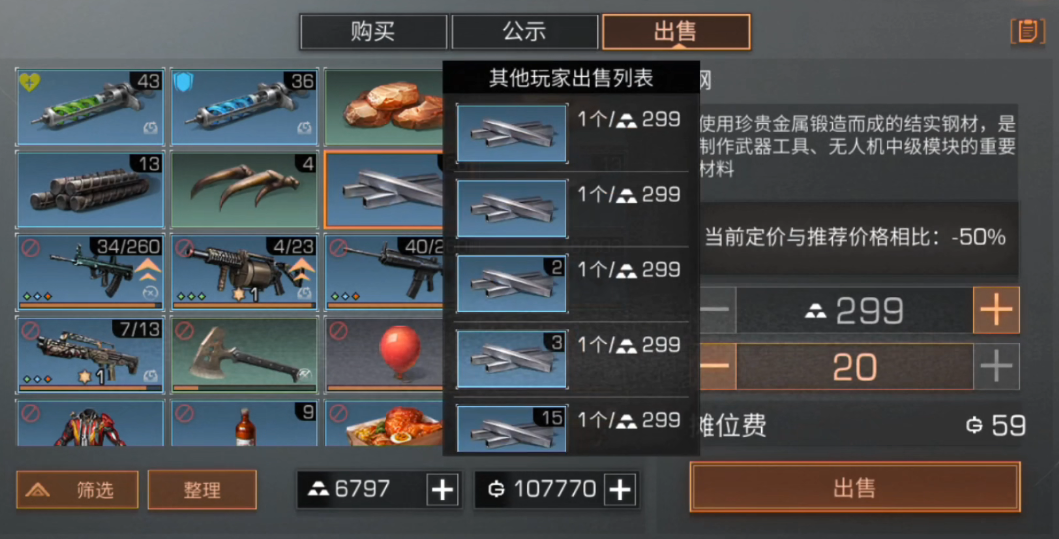Select the blue shield syringe item
The height and width of the screenshot is (539, 1059).
click(244, 107)
